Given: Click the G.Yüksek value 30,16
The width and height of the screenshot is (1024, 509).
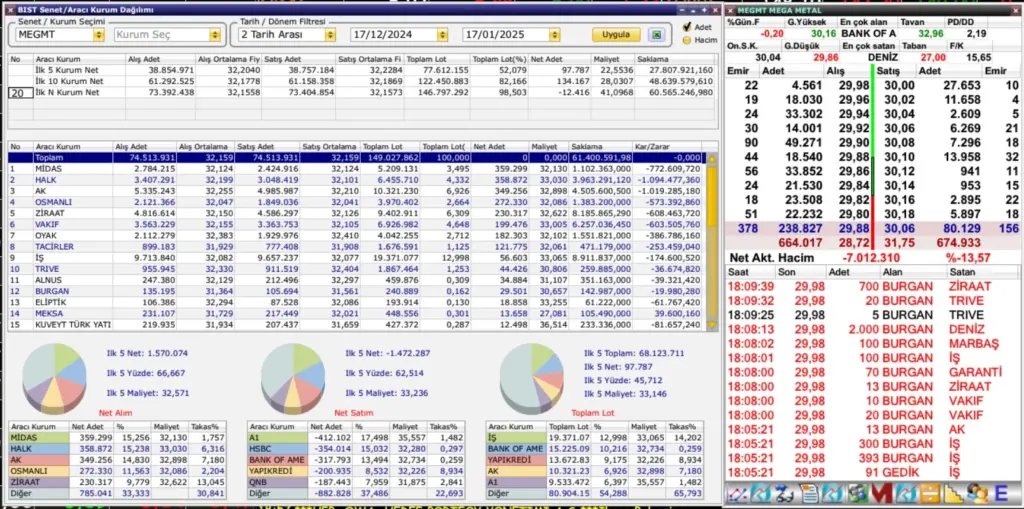Looking at the screenshot, I should click(823, 34).
